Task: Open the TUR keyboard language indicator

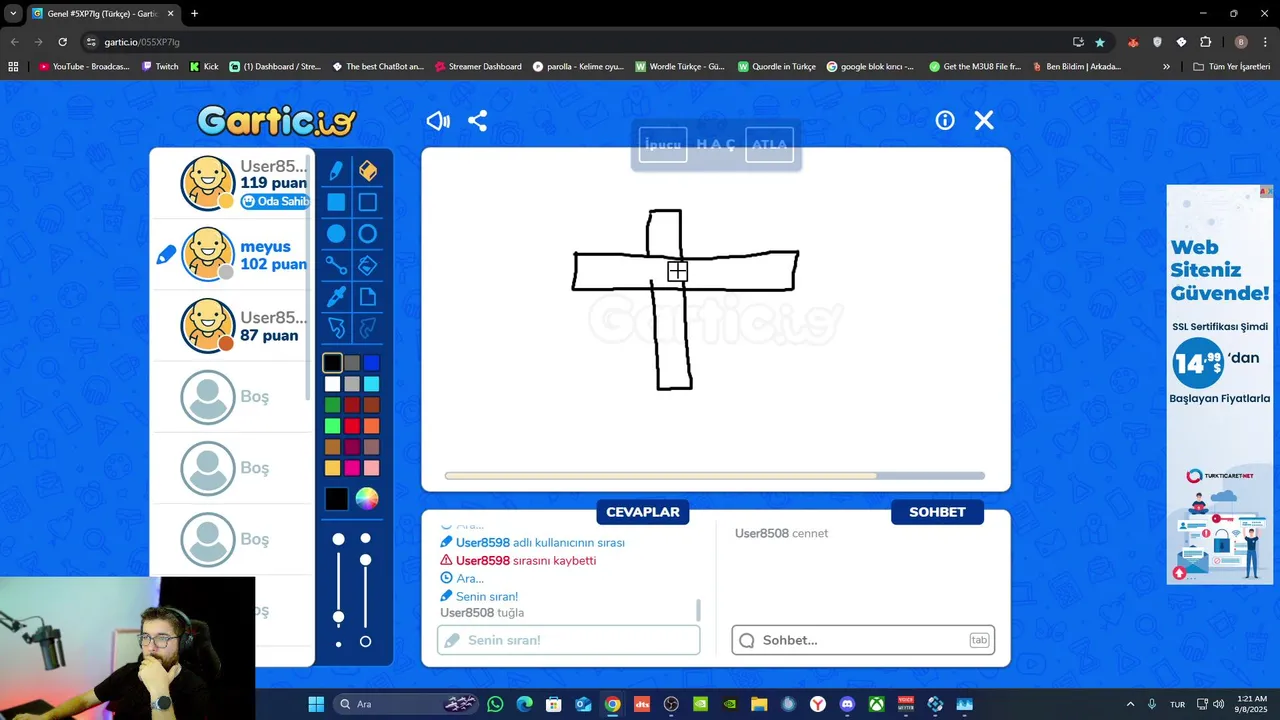Action: point(1178,704)
